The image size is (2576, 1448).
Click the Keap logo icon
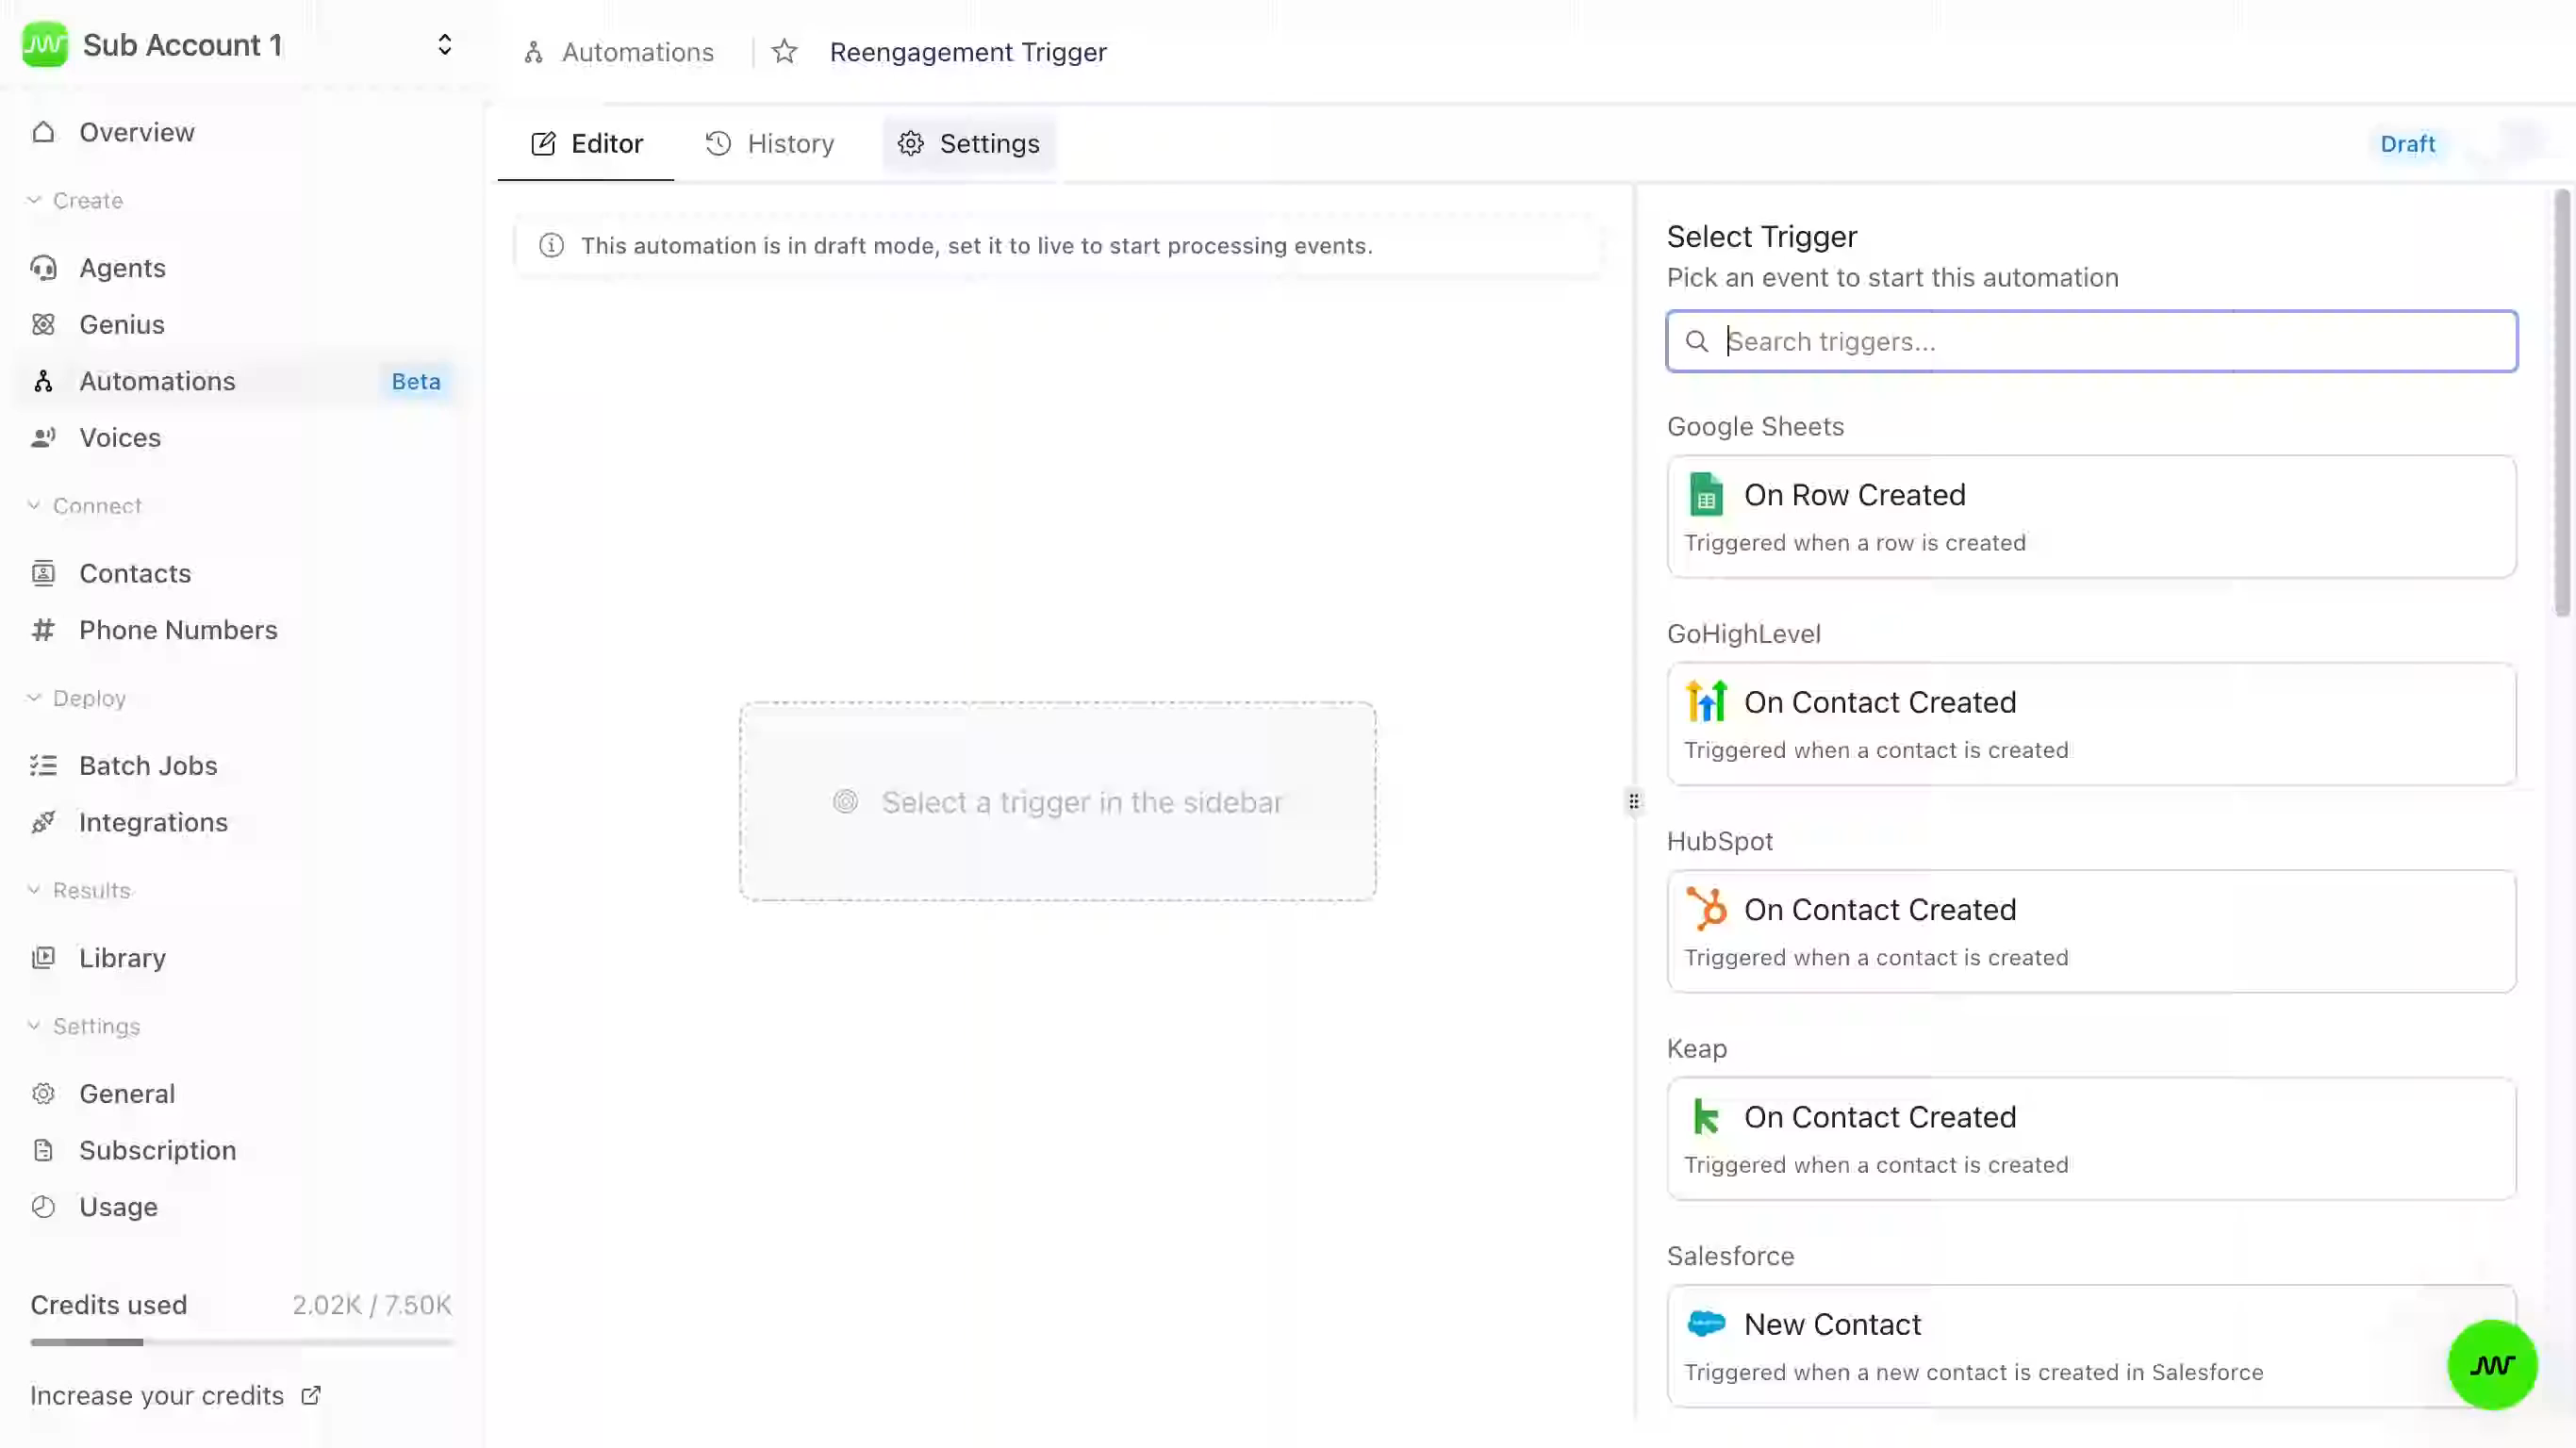[x=1706, y=1116]
